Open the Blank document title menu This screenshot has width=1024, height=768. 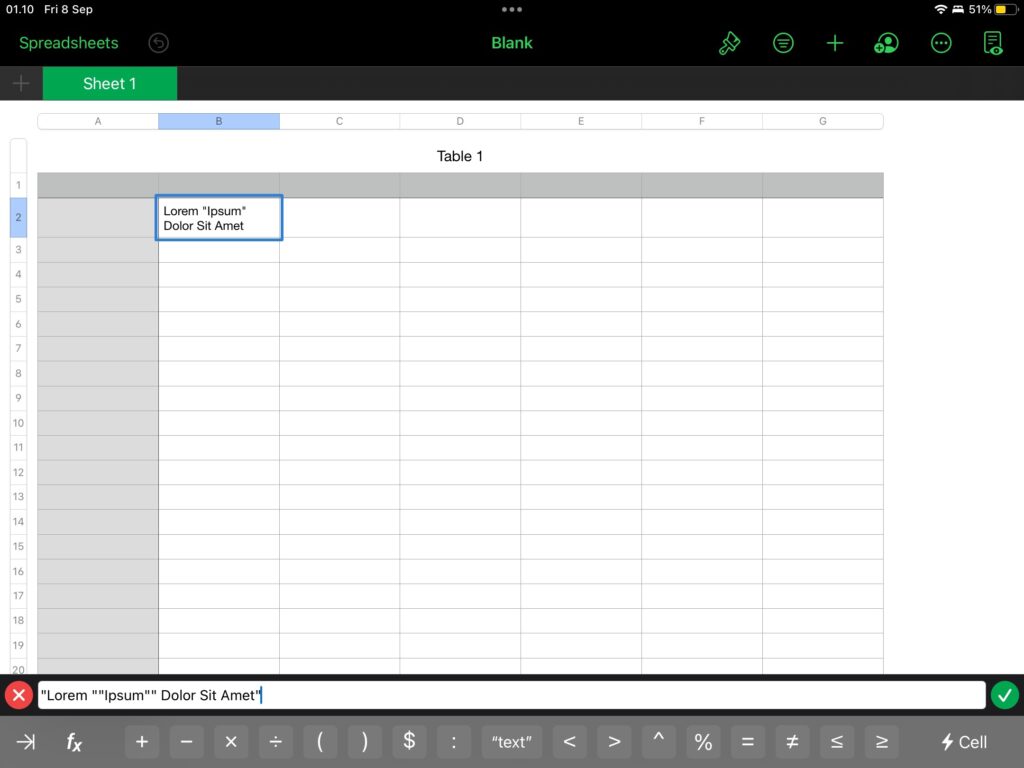[x=512, y=43]
